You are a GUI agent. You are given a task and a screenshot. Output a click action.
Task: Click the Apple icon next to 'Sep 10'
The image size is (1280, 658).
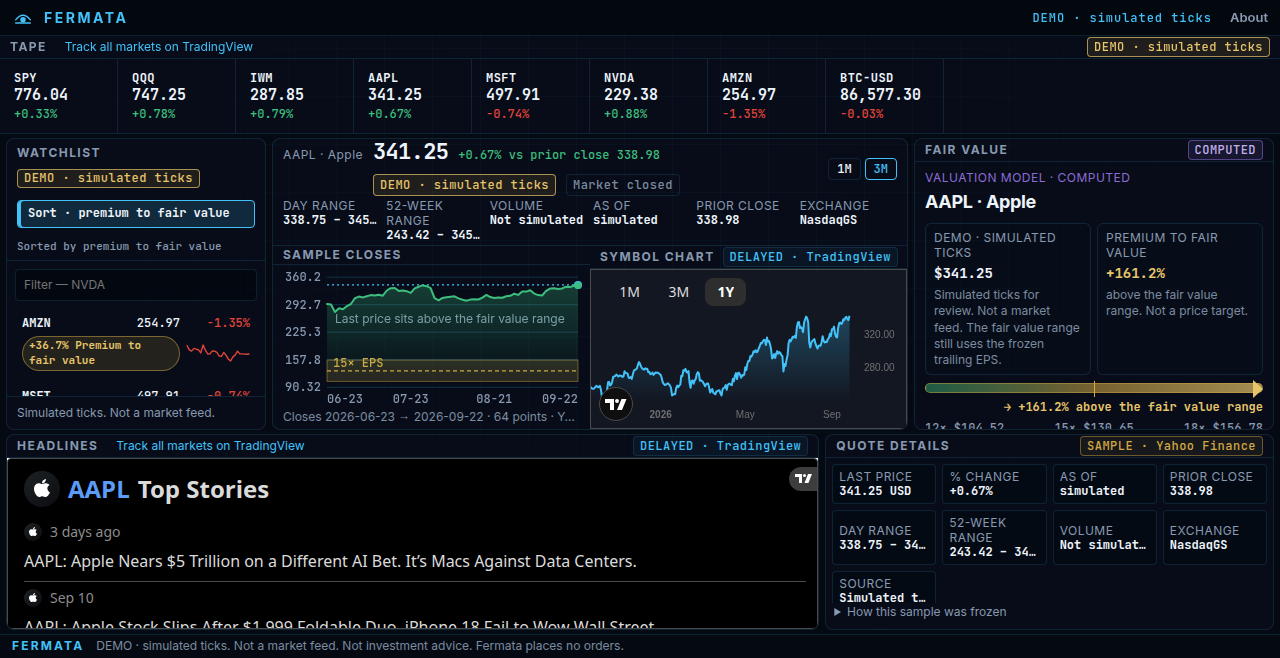tap(33, 598)
